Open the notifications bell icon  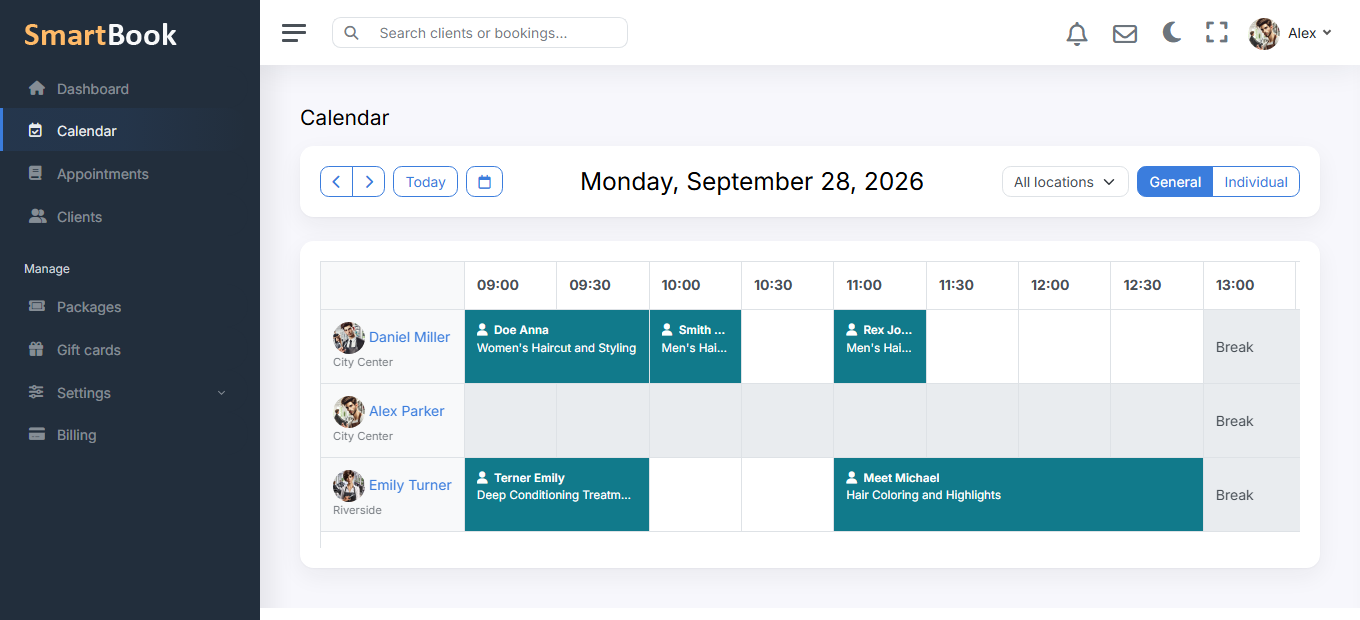coord(1077,33)
